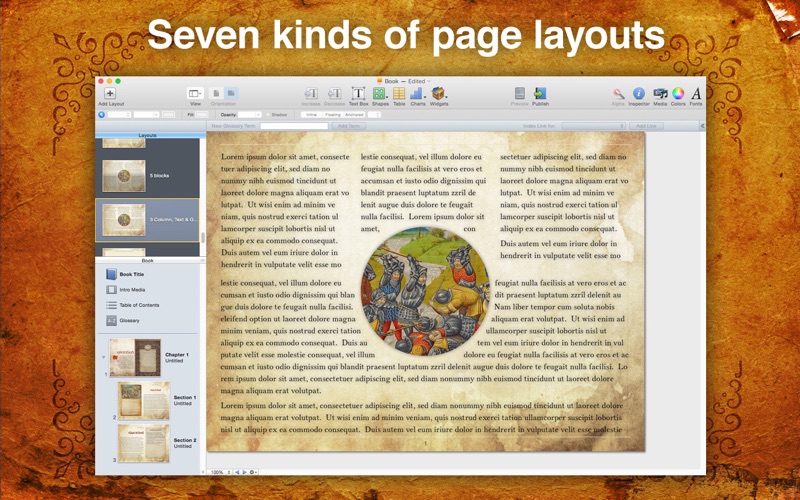Go to previous page arrow
The width and height of the screenshot is (800, 500).
(237, 472)
